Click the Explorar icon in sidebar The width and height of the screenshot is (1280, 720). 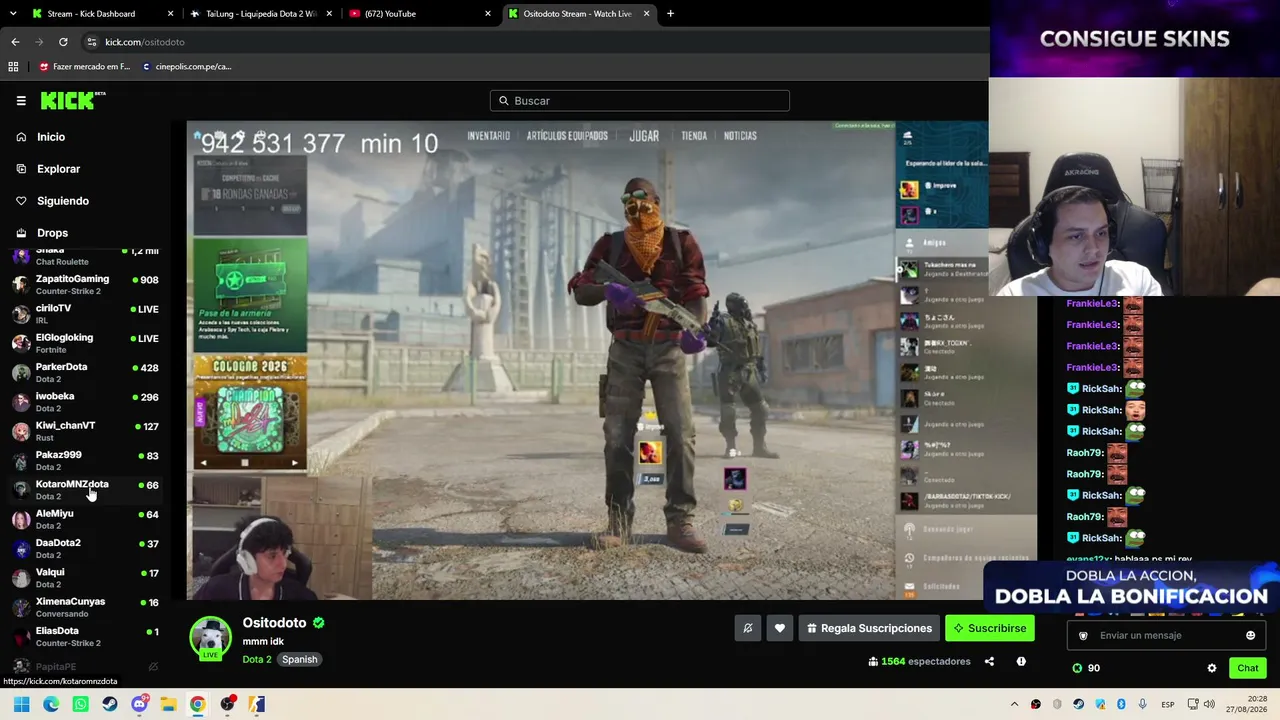[21, 169]
